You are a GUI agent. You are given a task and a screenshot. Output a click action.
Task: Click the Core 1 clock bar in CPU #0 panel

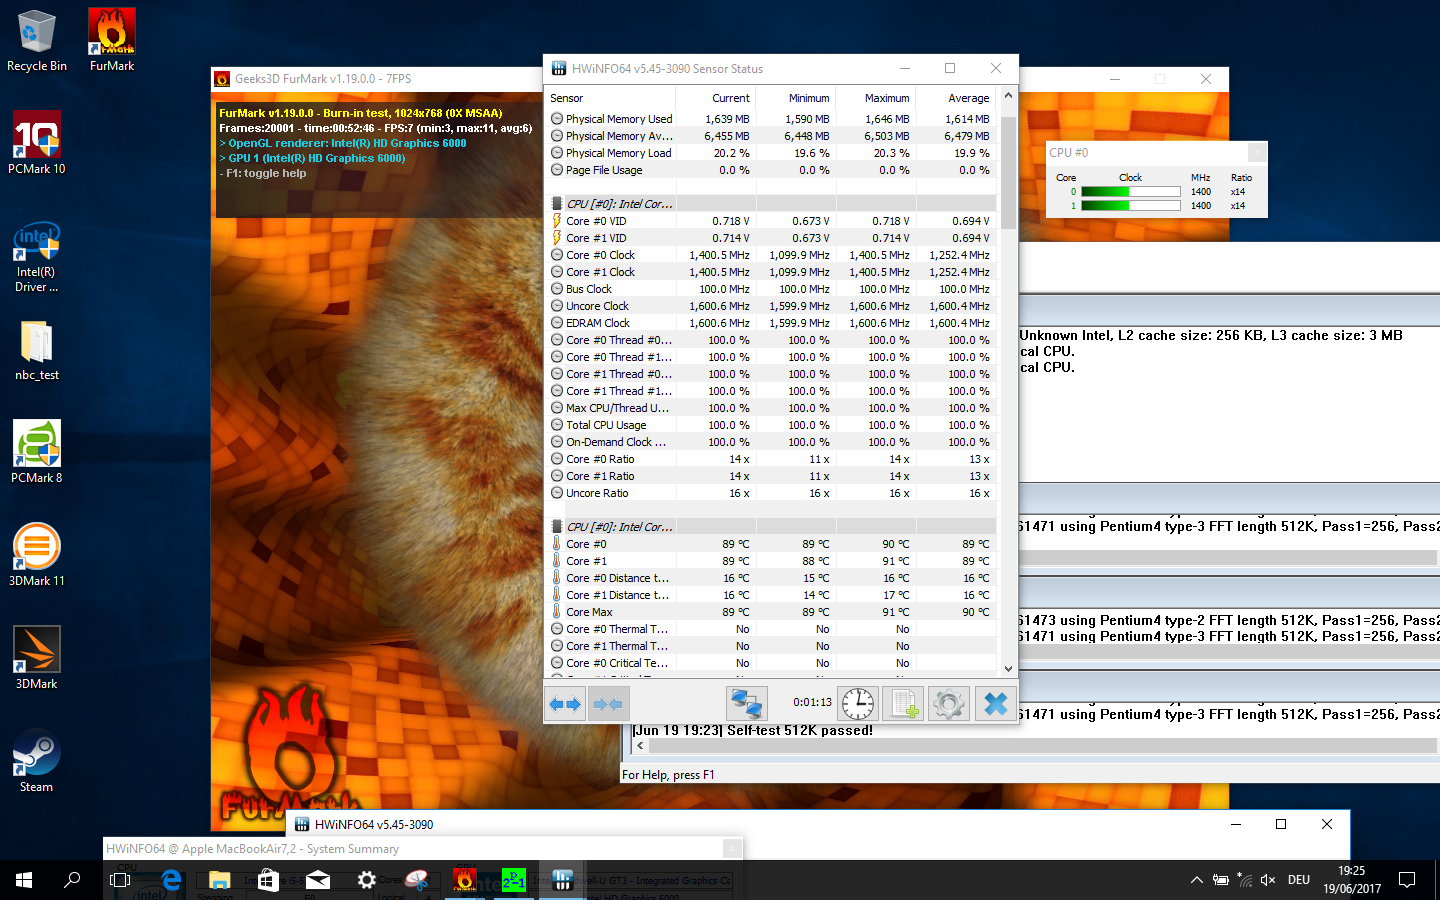pos(1131,206)
